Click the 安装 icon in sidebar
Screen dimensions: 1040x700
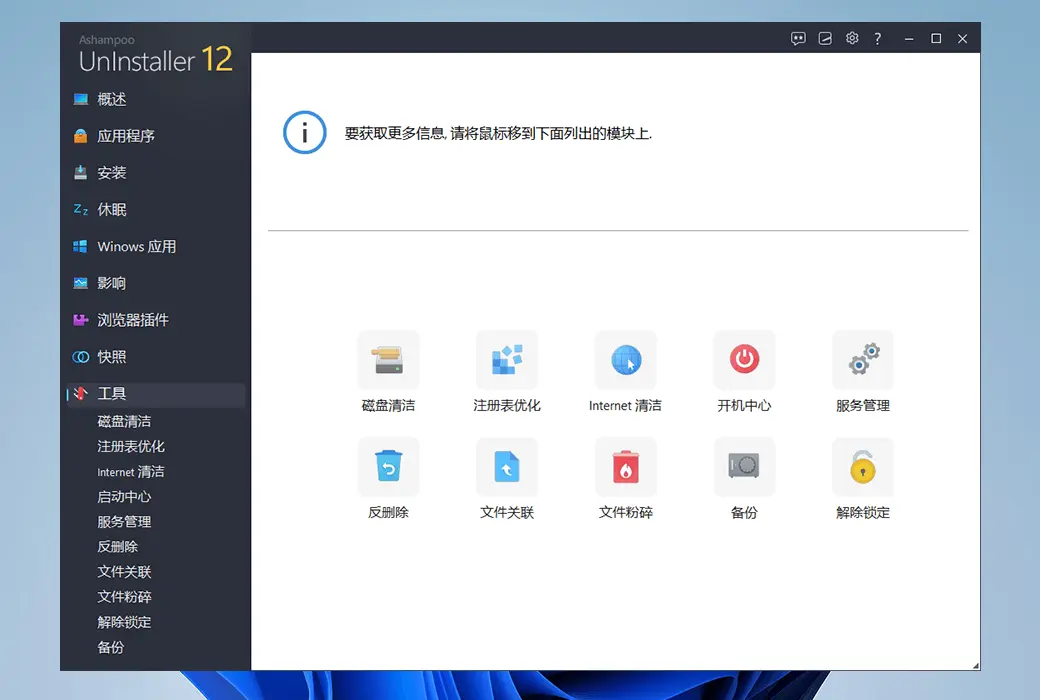[x=80, y=173]
